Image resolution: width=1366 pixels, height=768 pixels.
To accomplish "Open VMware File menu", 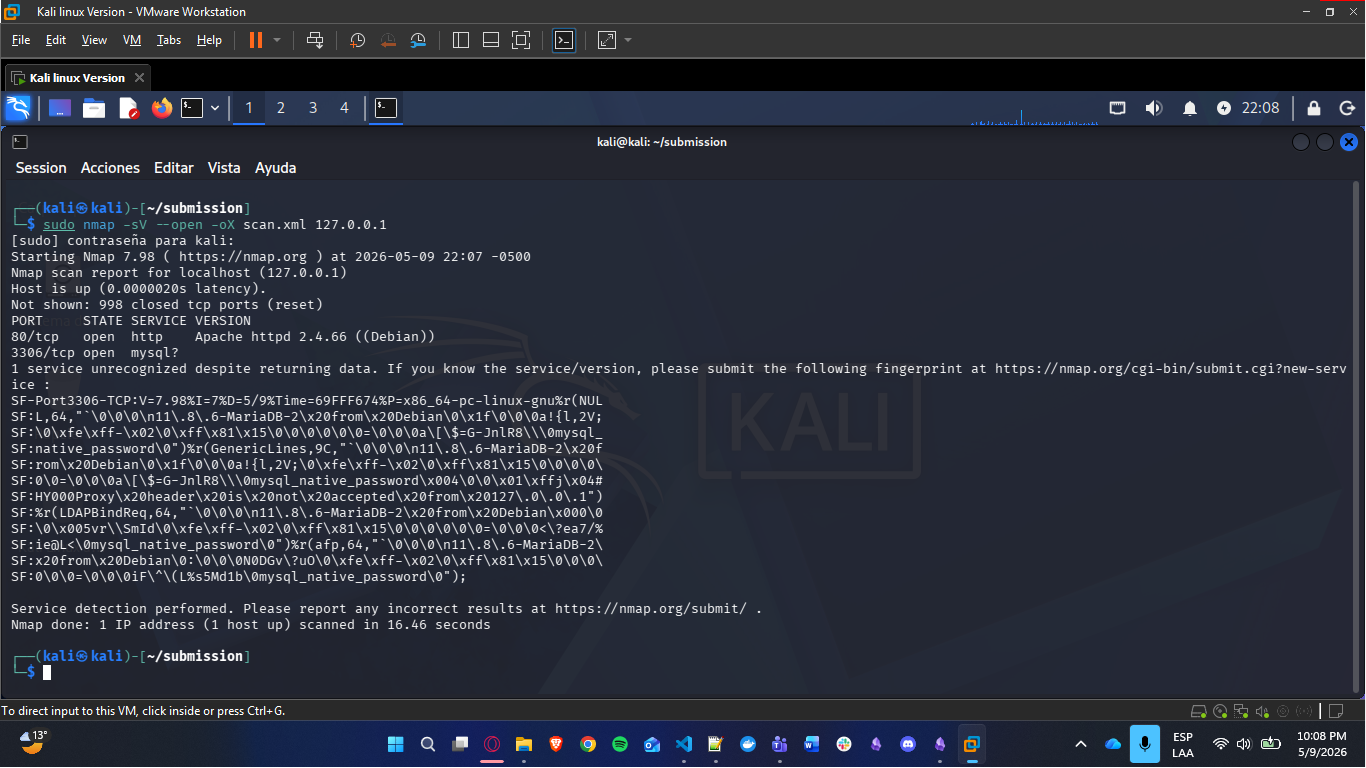I will (21, 40).
